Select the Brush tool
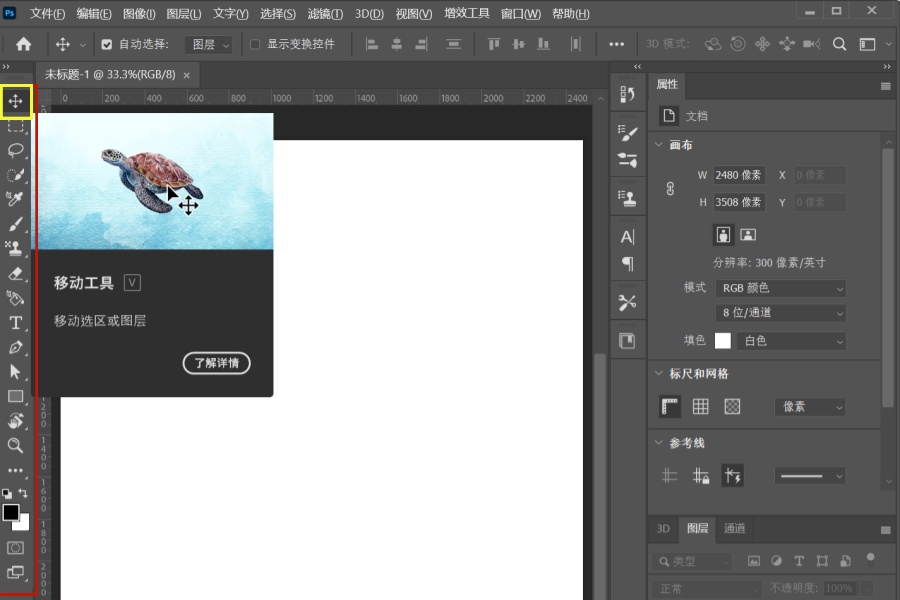The height and width of the screenshot is (600, 900). point(15,223)
